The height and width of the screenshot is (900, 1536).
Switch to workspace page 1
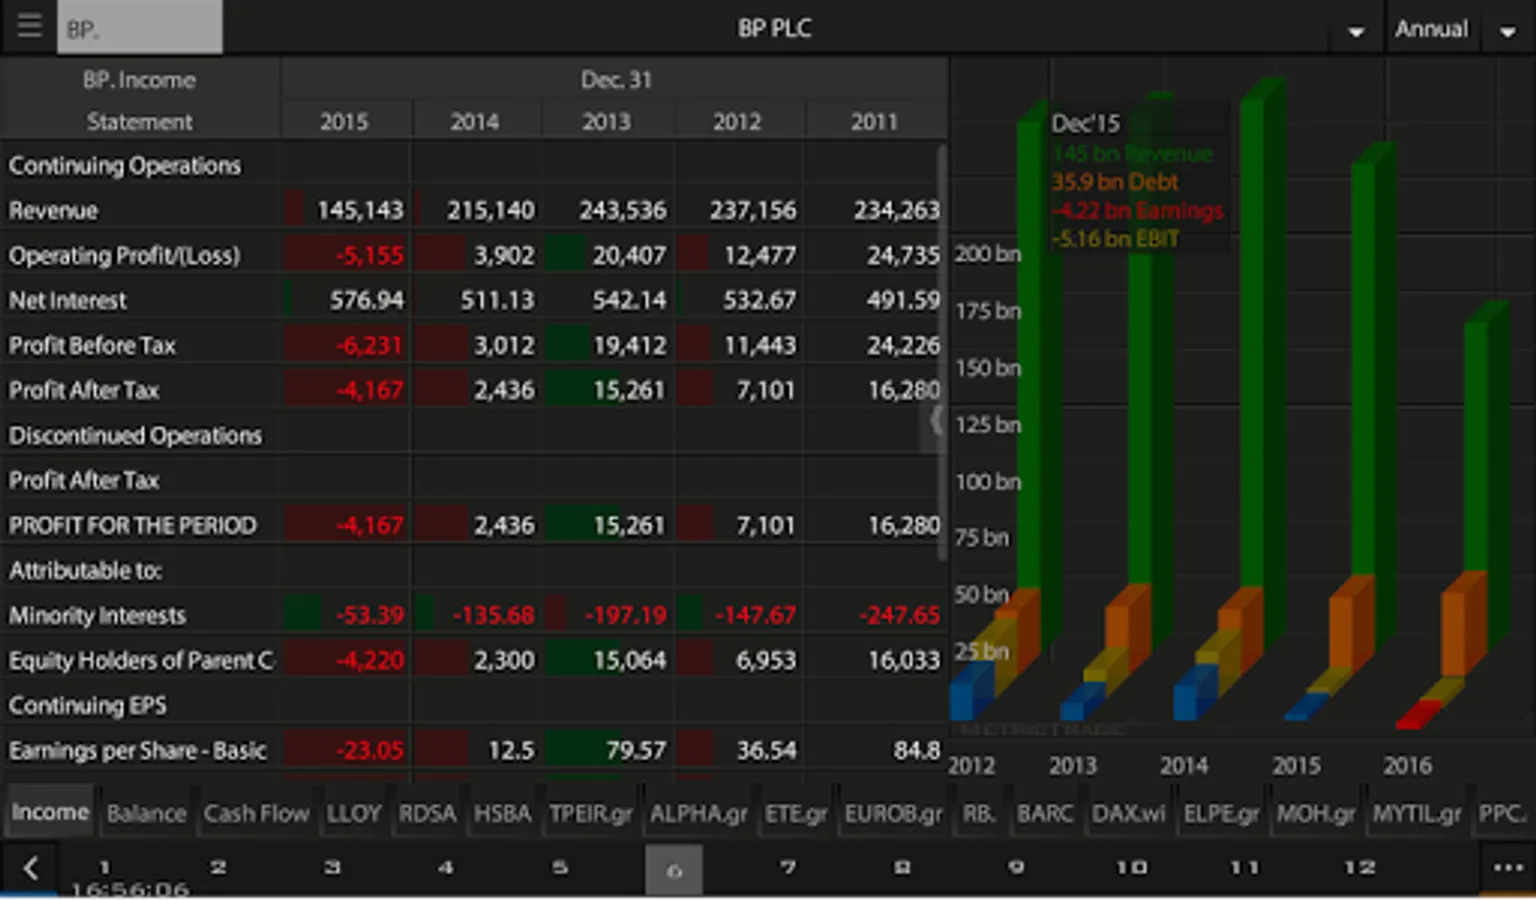(x=105, y=867)
